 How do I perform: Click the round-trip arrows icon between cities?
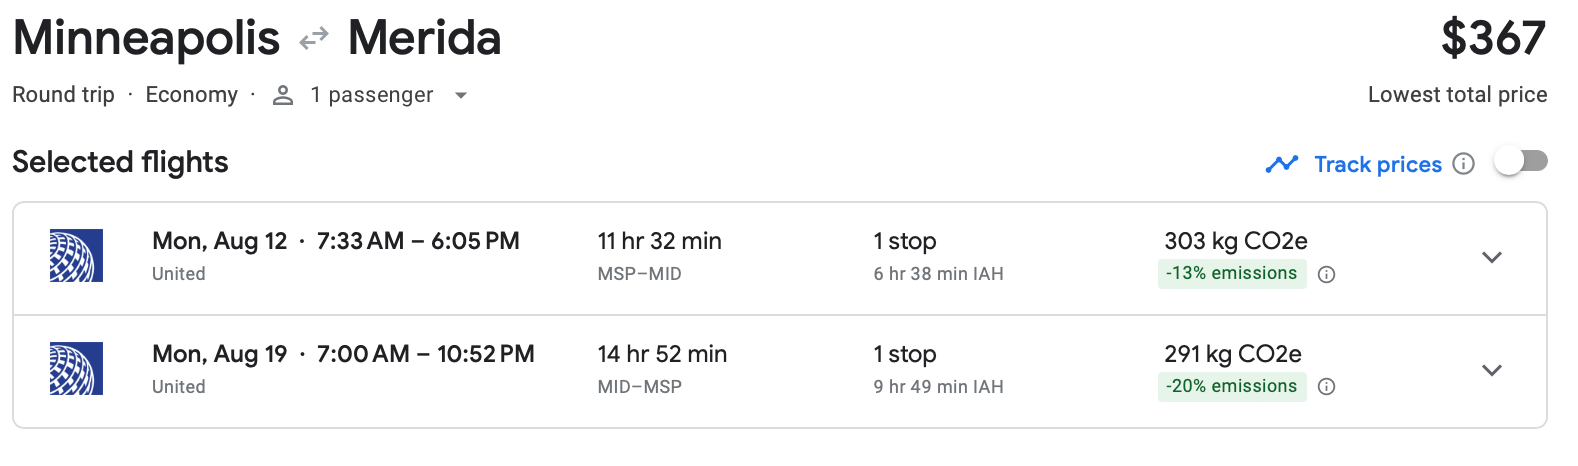(x=314, y=39)
